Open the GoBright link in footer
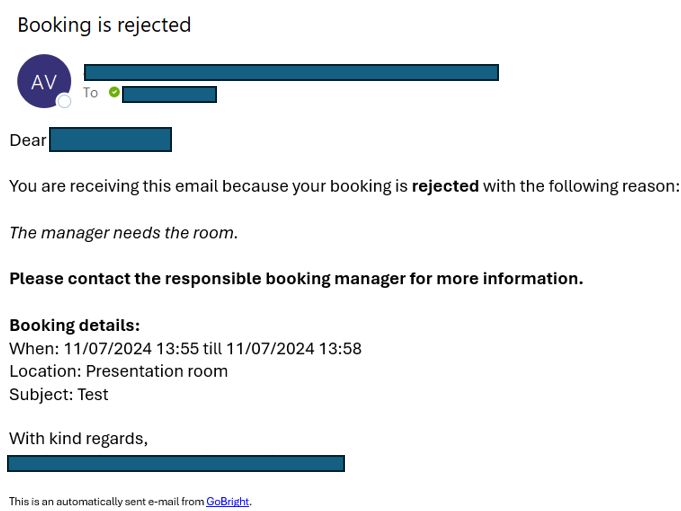The width and height of the screenshot is (681, 511). pos(227,501)
